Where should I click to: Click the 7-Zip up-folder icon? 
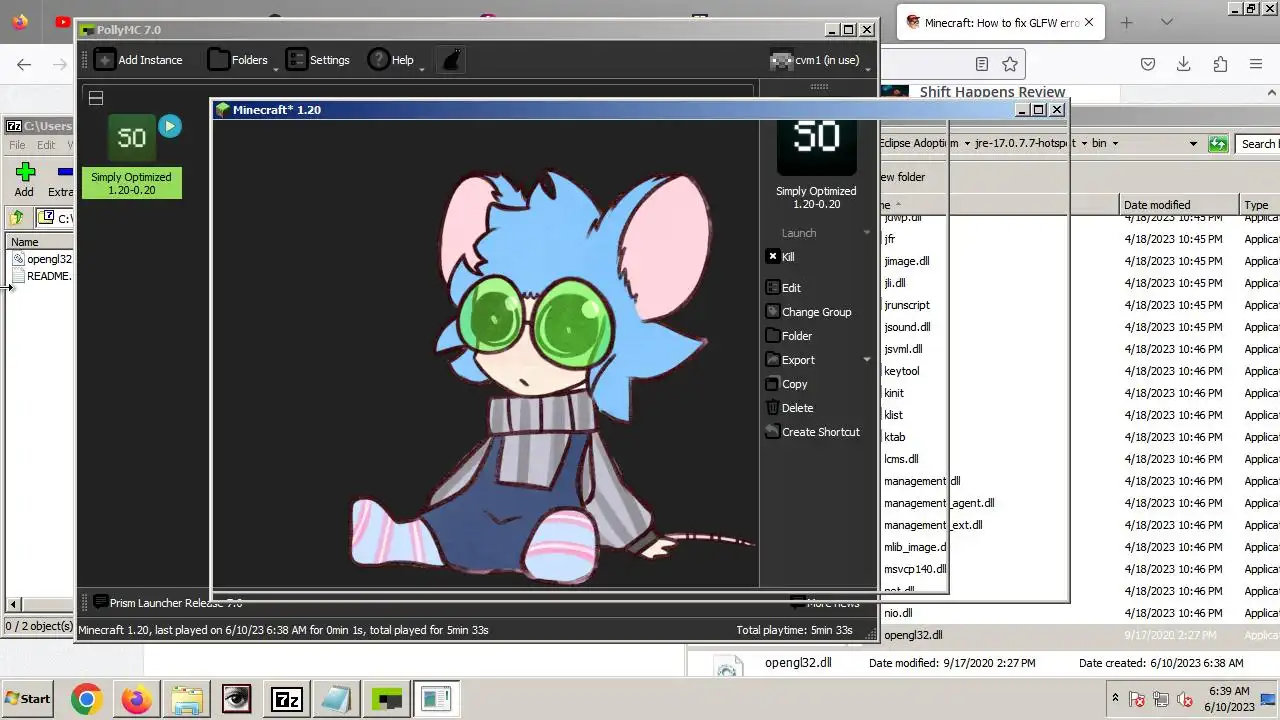tap(17, 218)
